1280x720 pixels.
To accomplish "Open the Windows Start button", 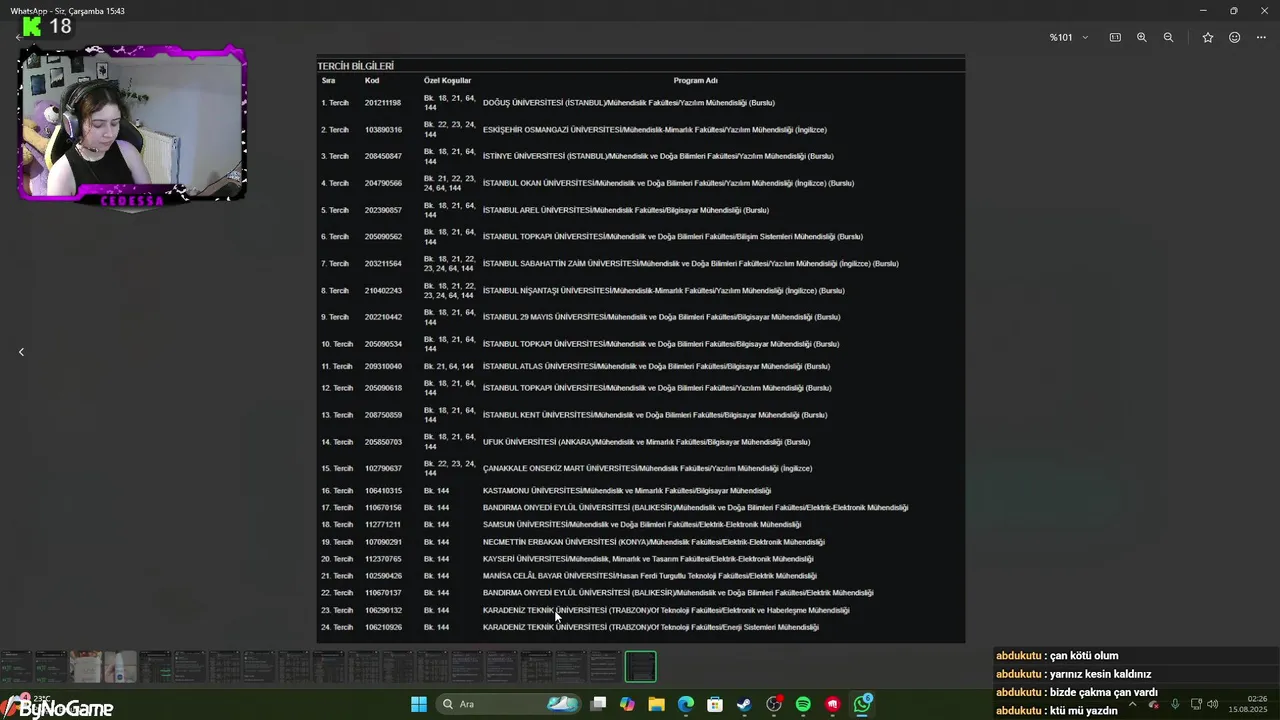I will point(419,704).
